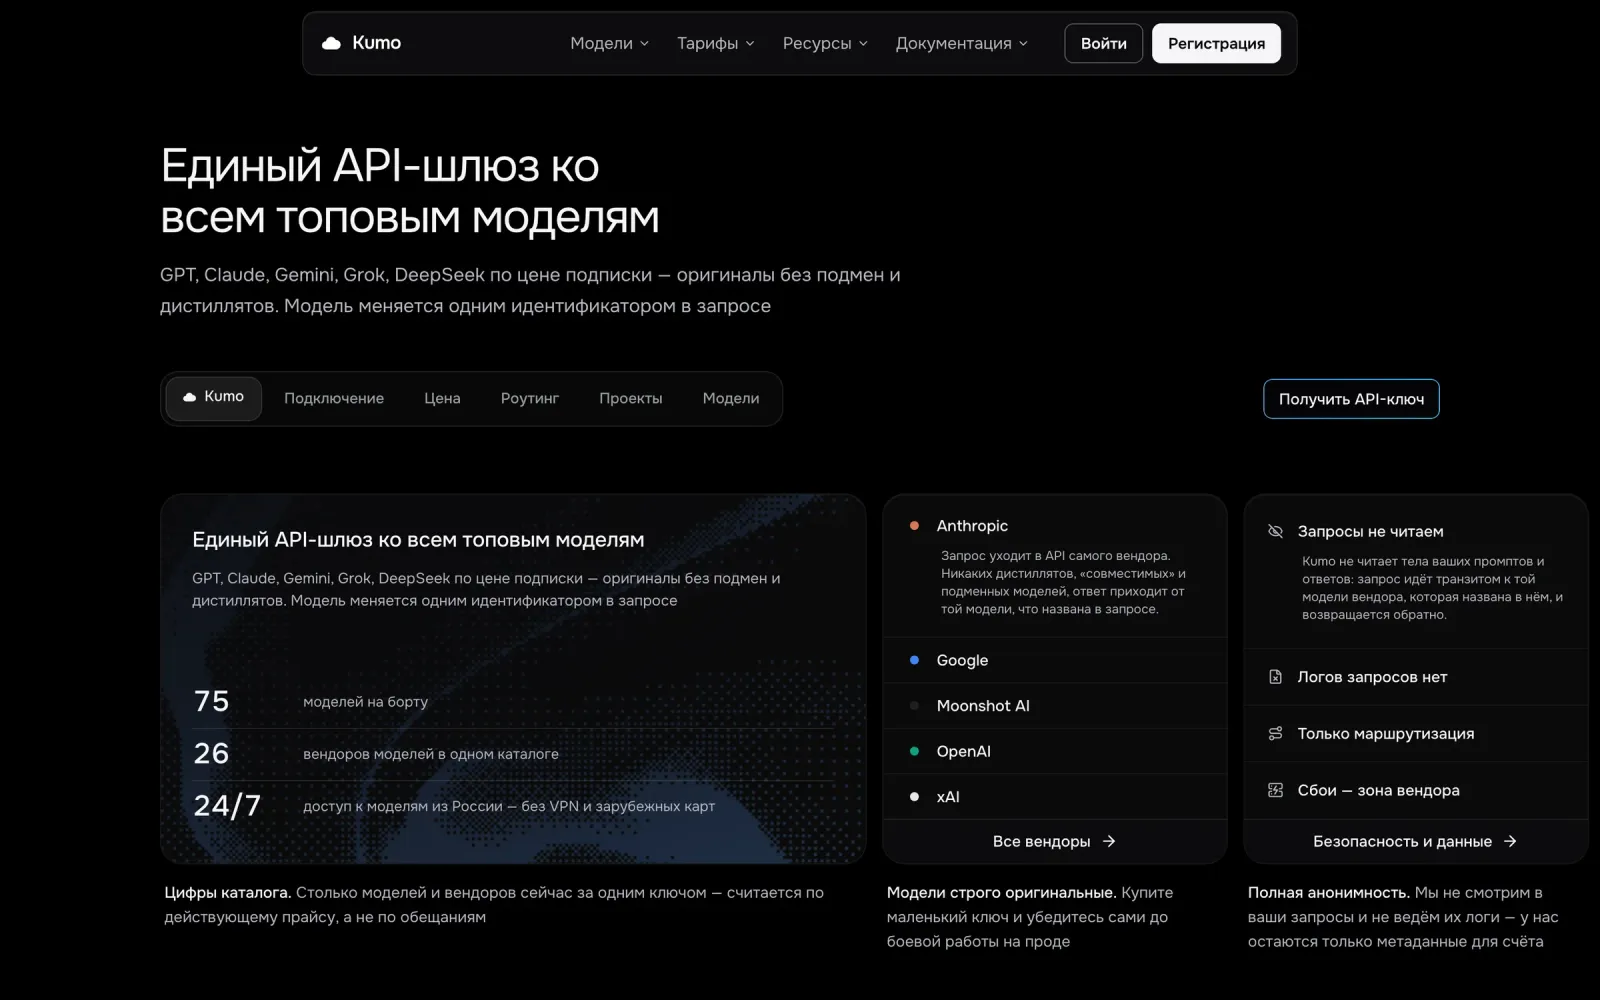Open the Все вендоры link
1600x1000 pixels.
pyautogui.click(x=1055, y=841)
